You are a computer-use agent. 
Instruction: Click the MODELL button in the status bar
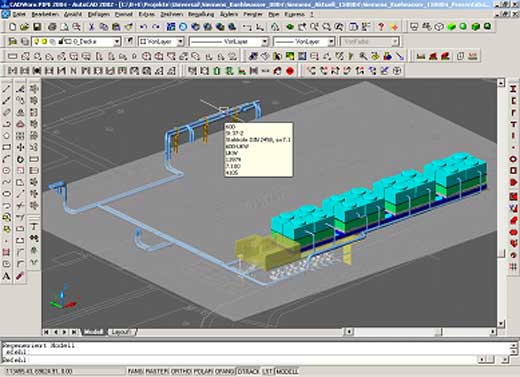[287, 371]
